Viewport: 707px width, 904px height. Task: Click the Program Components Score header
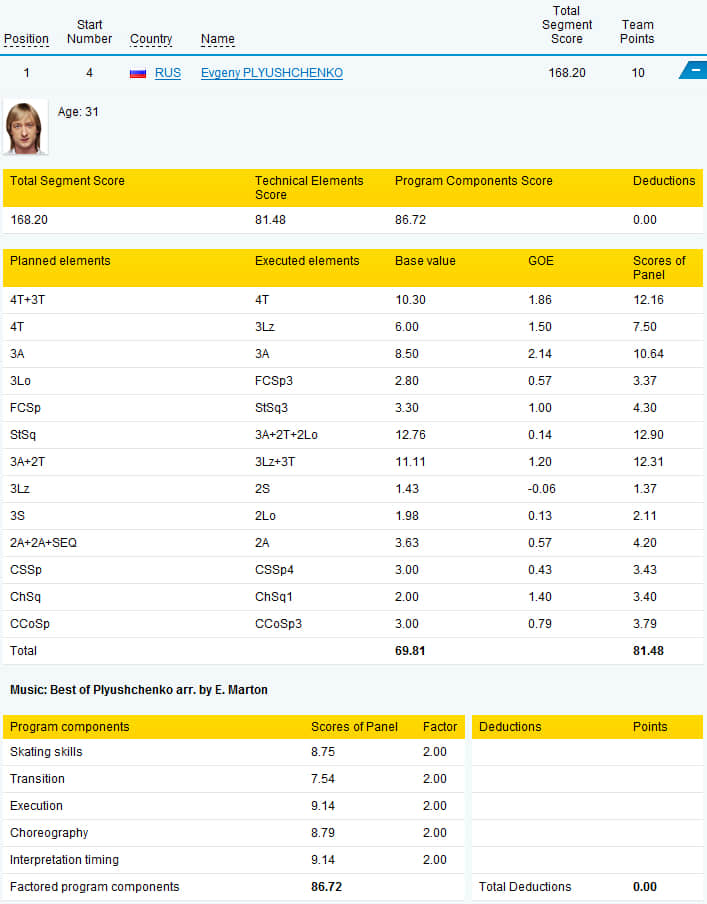(473, 180)
